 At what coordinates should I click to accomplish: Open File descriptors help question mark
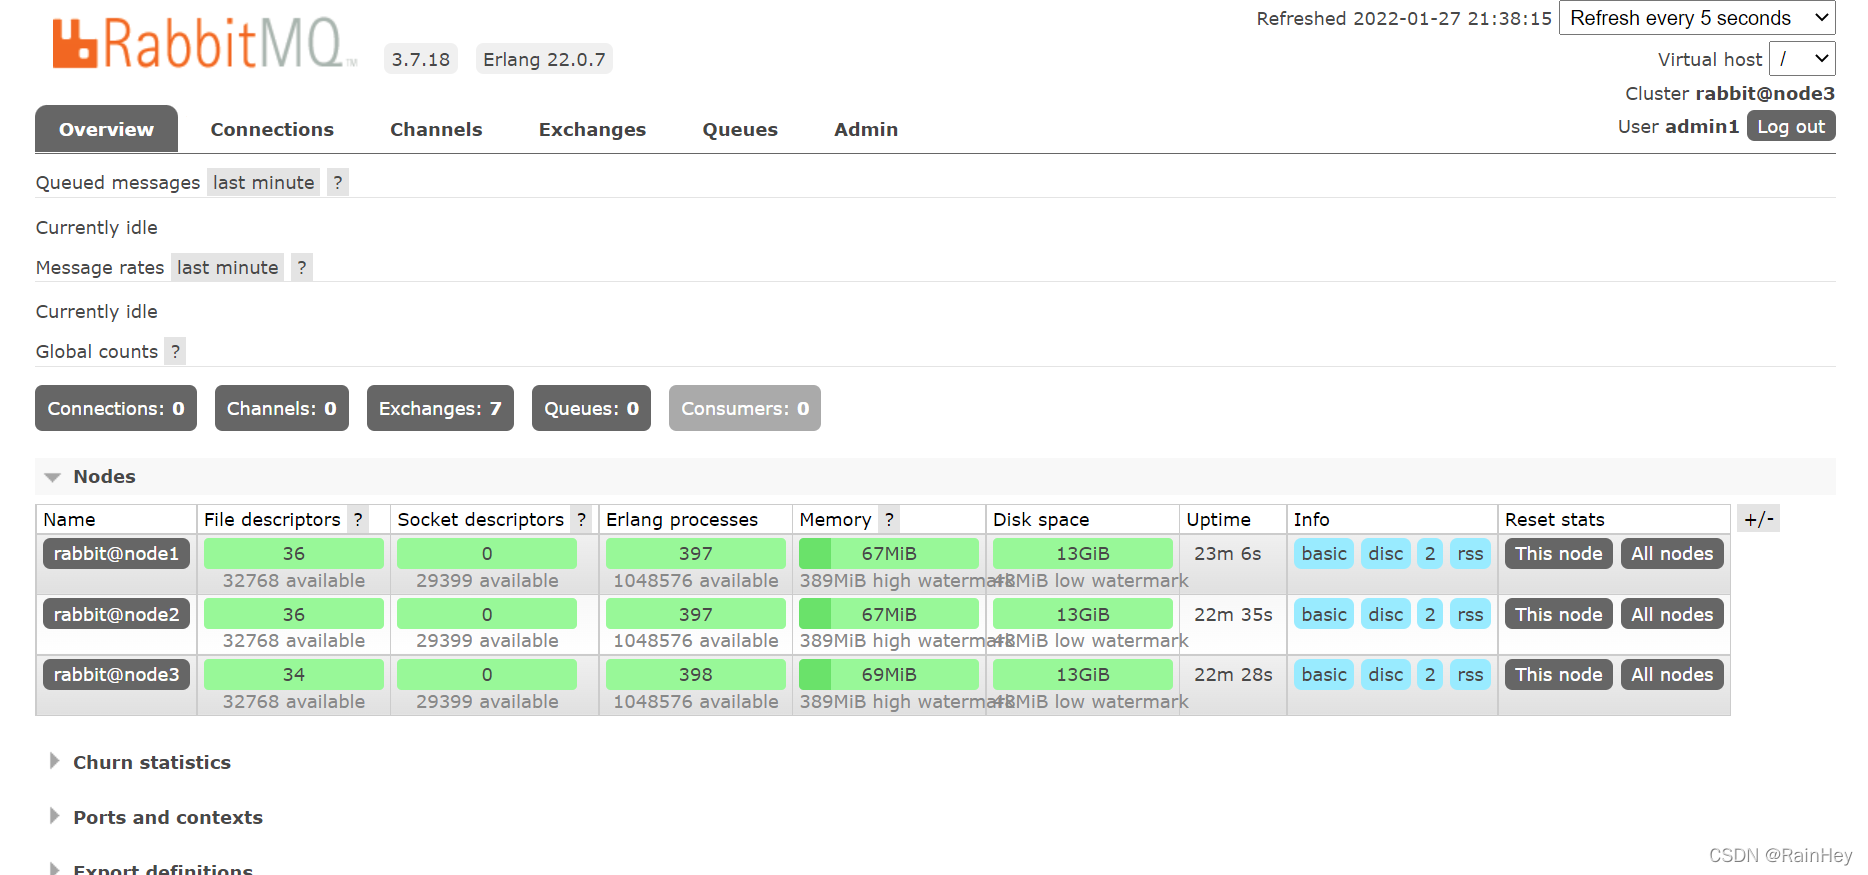click(x=358, y=519)
